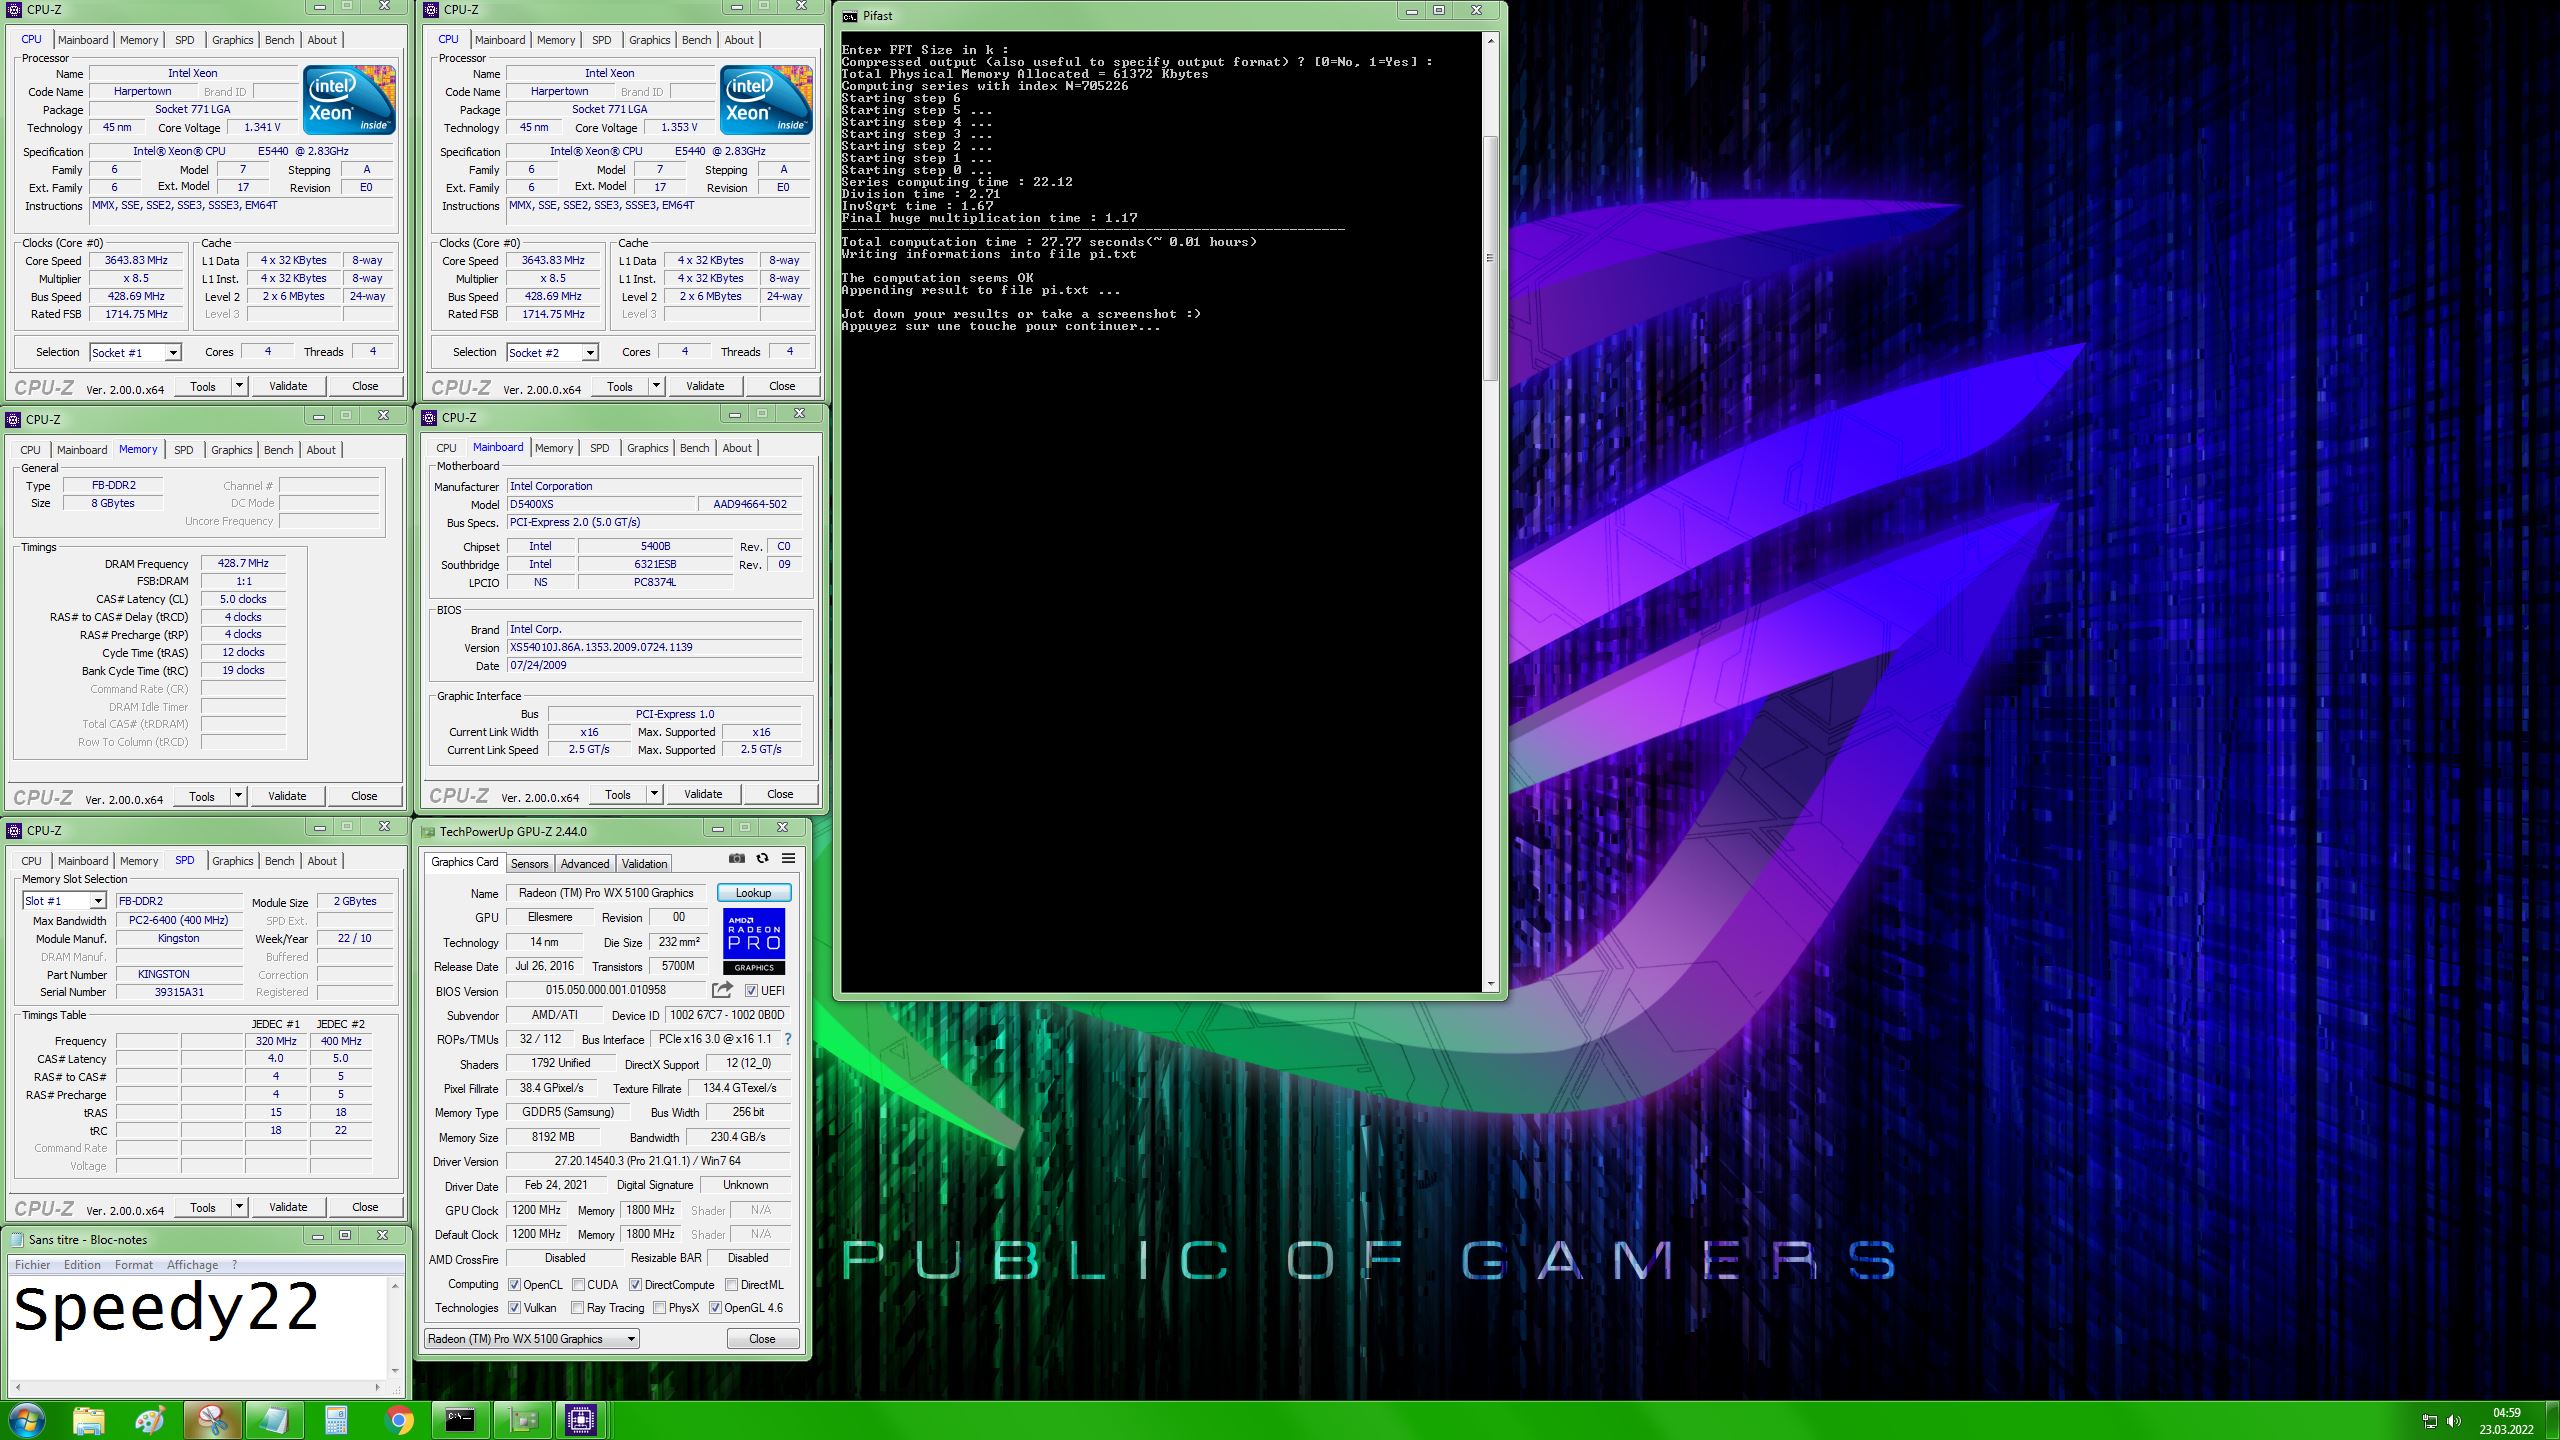
Task: Open the Validation tab in GPU-Z
Action: click(x=644, y=864)
